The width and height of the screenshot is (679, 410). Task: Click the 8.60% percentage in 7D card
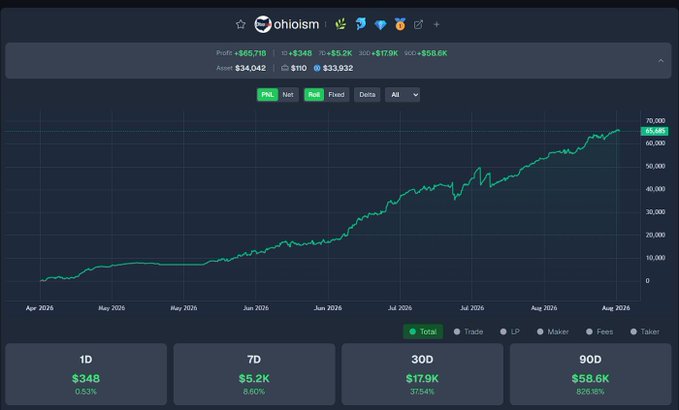pos(254,391)
